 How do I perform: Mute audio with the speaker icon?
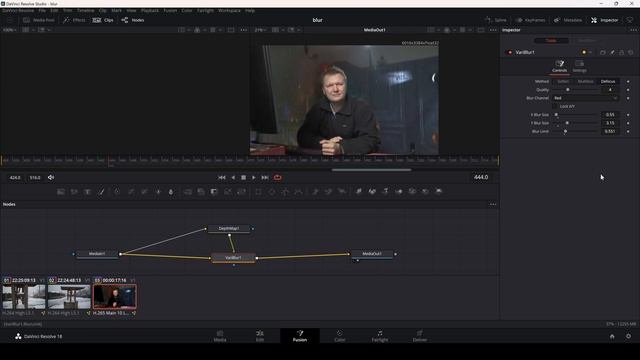[51, 178]
